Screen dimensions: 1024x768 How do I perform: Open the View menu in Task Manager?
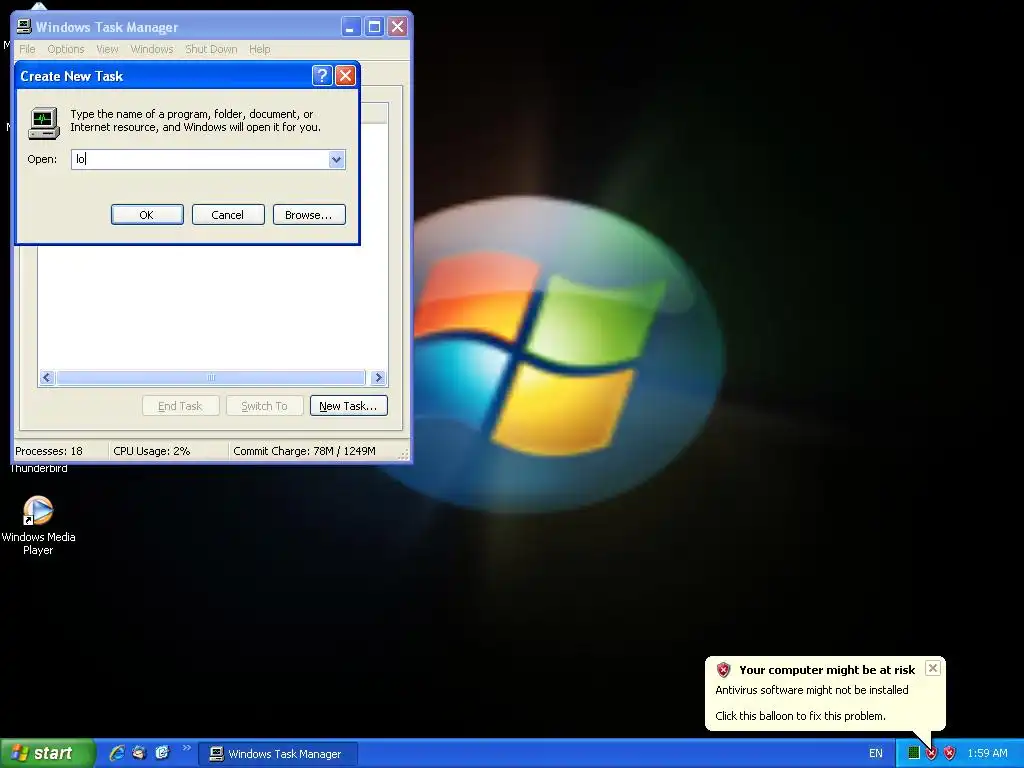107,49
